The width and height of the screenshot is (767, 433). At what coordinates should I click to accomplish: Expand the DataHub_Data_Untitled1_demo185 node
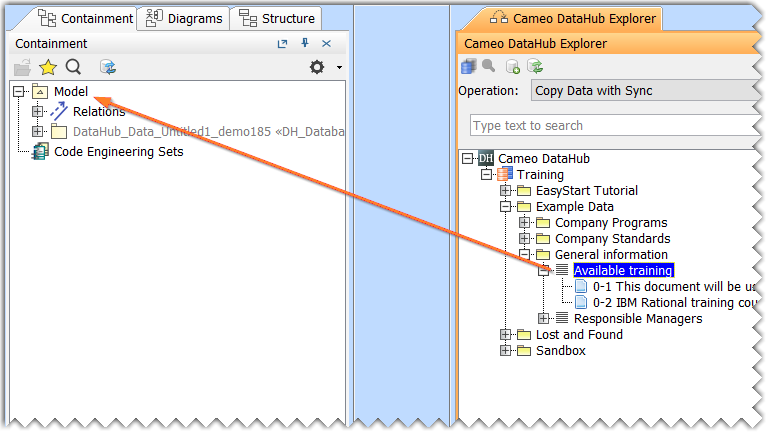37,132
